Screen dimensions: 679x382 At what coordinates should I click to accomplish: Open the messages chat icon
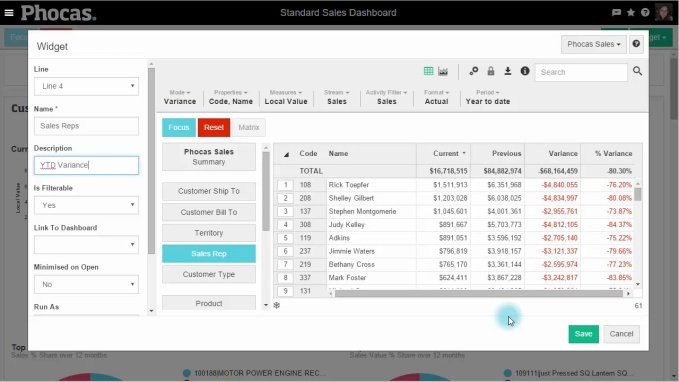click(x=616, y=13)
